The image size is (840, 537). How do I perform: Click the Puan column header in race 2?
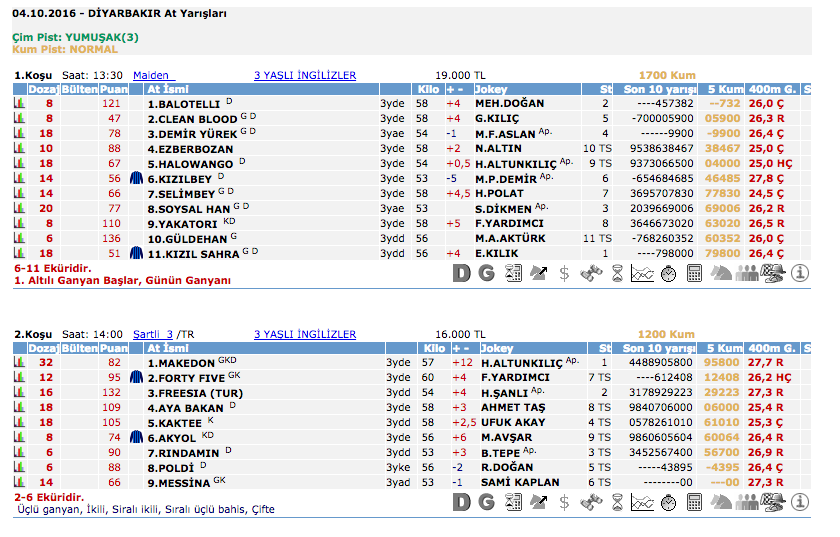click(113, 348)
